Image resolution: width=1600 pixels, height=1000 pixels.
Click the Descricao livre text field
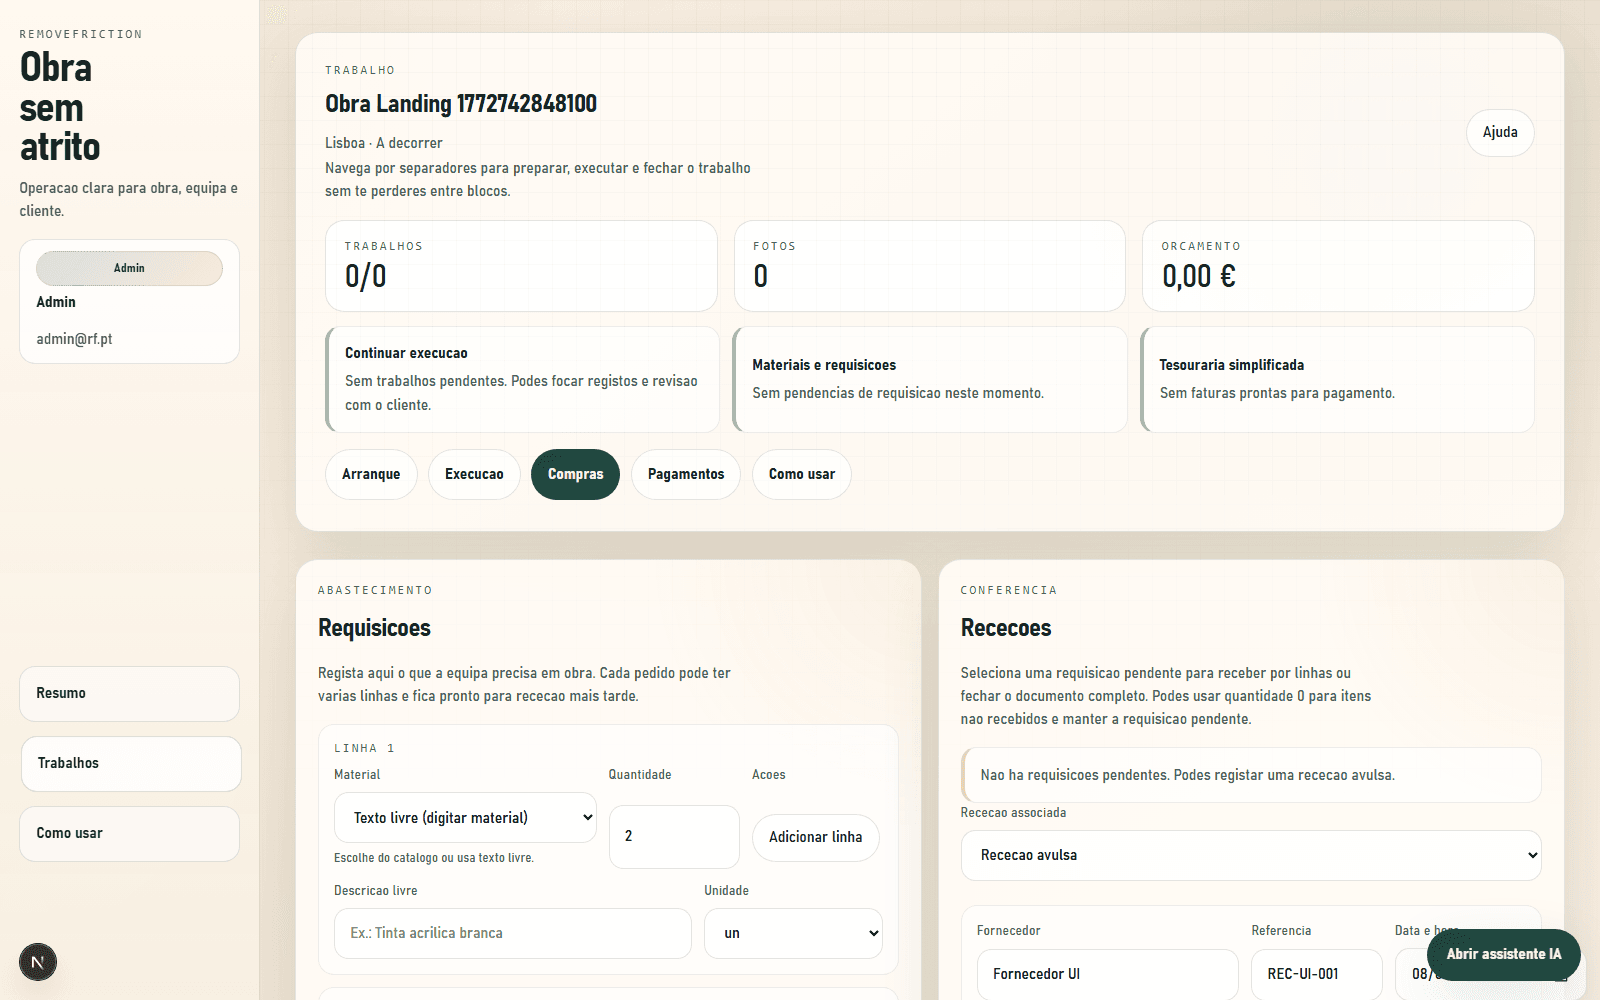coord(512,934)
